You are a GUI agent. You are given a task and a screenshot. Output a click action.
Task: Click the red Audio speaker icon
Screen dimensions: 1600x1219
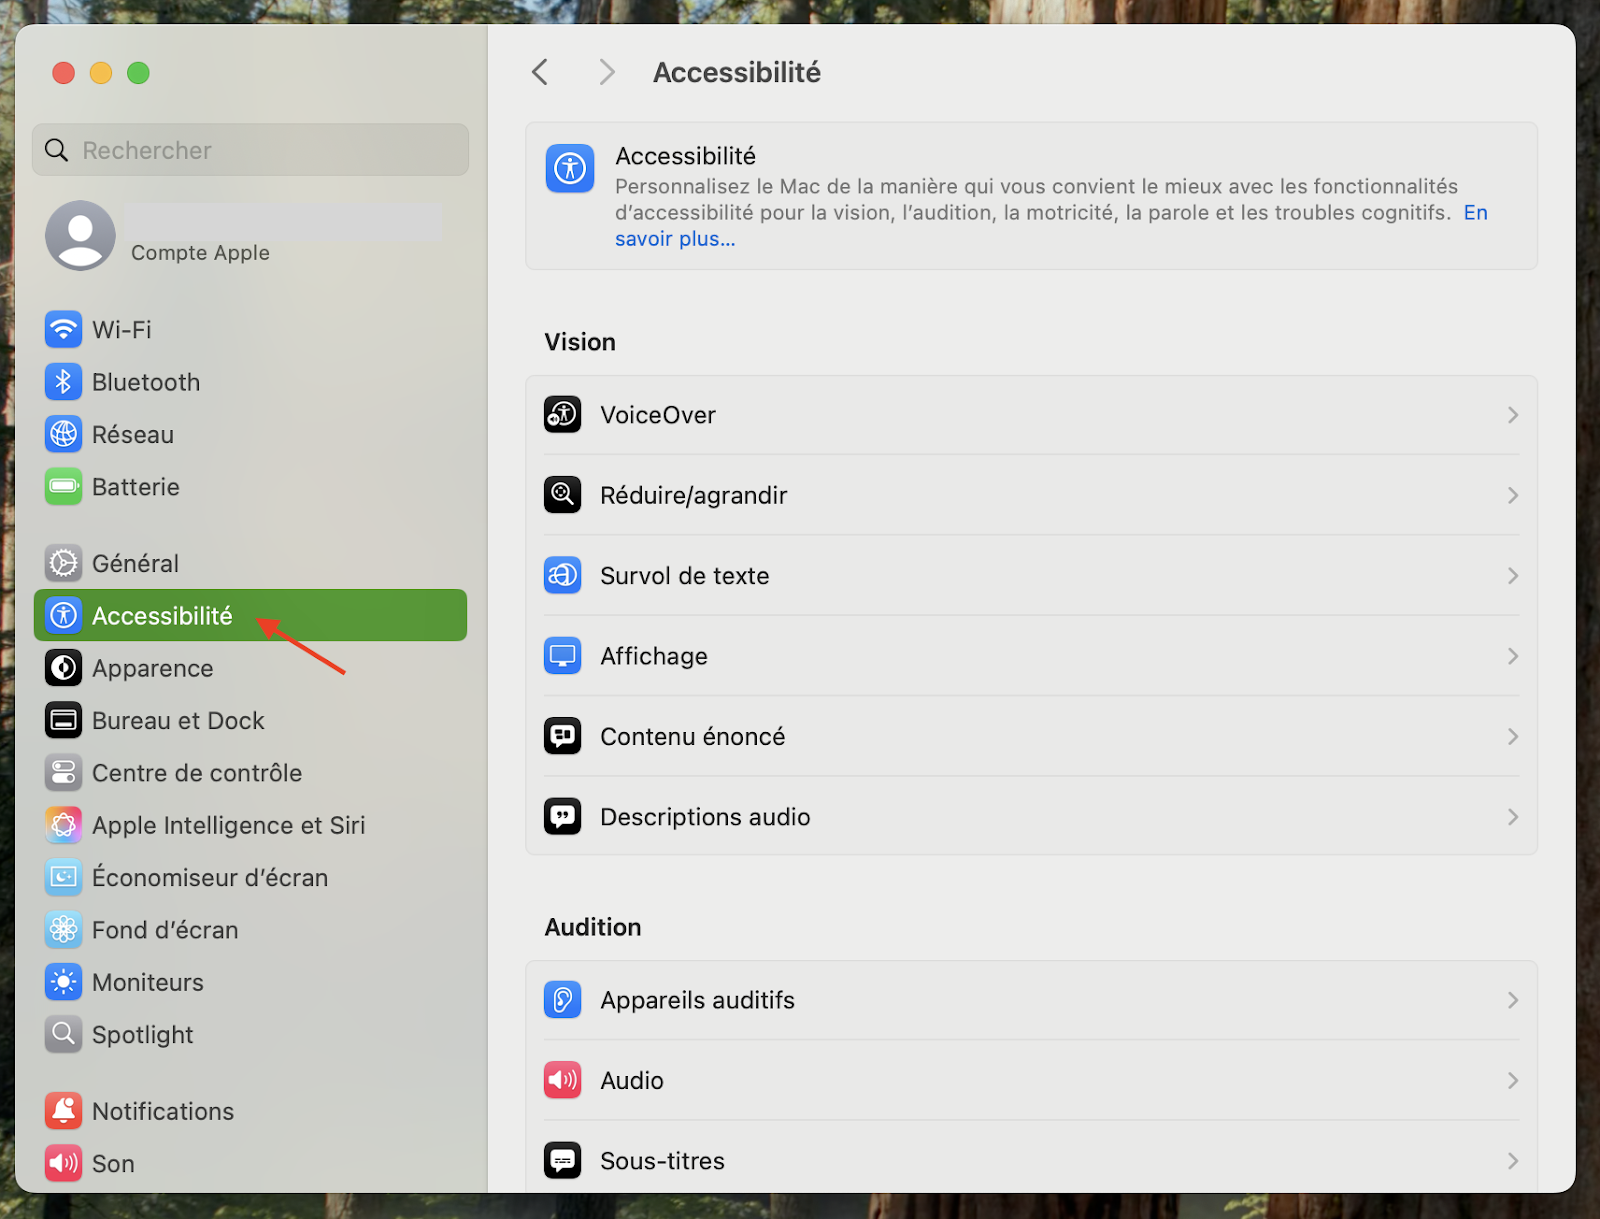click(562, 1080)
